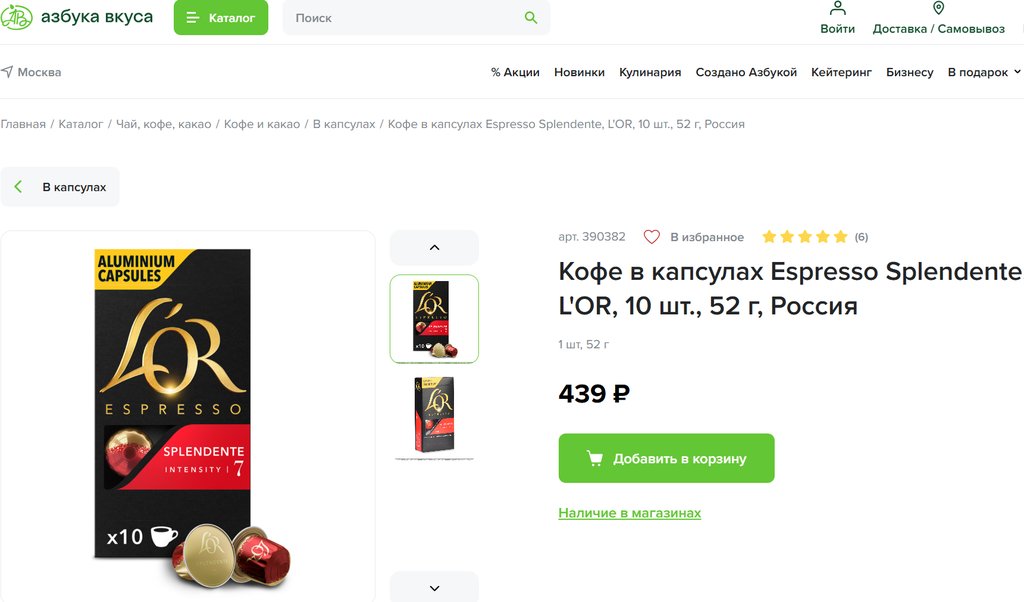
Task: Click the Москва location arrow icon
Action: click(7, 72)
